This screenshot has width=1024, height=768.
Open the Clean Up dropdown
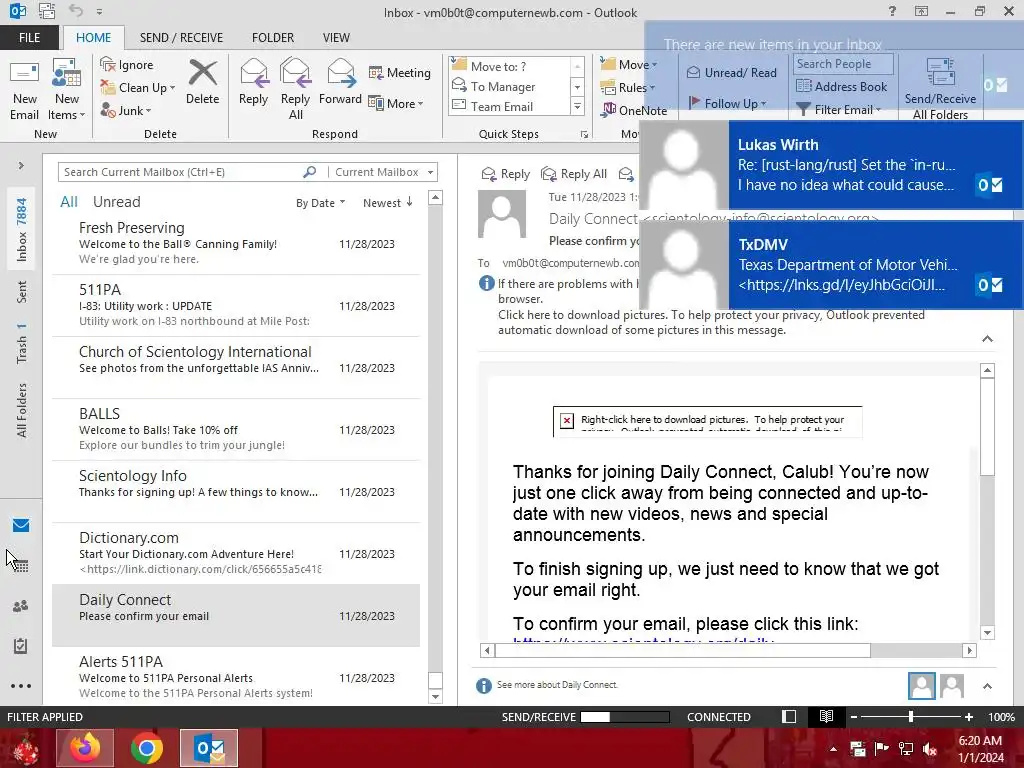click(138, 88)
